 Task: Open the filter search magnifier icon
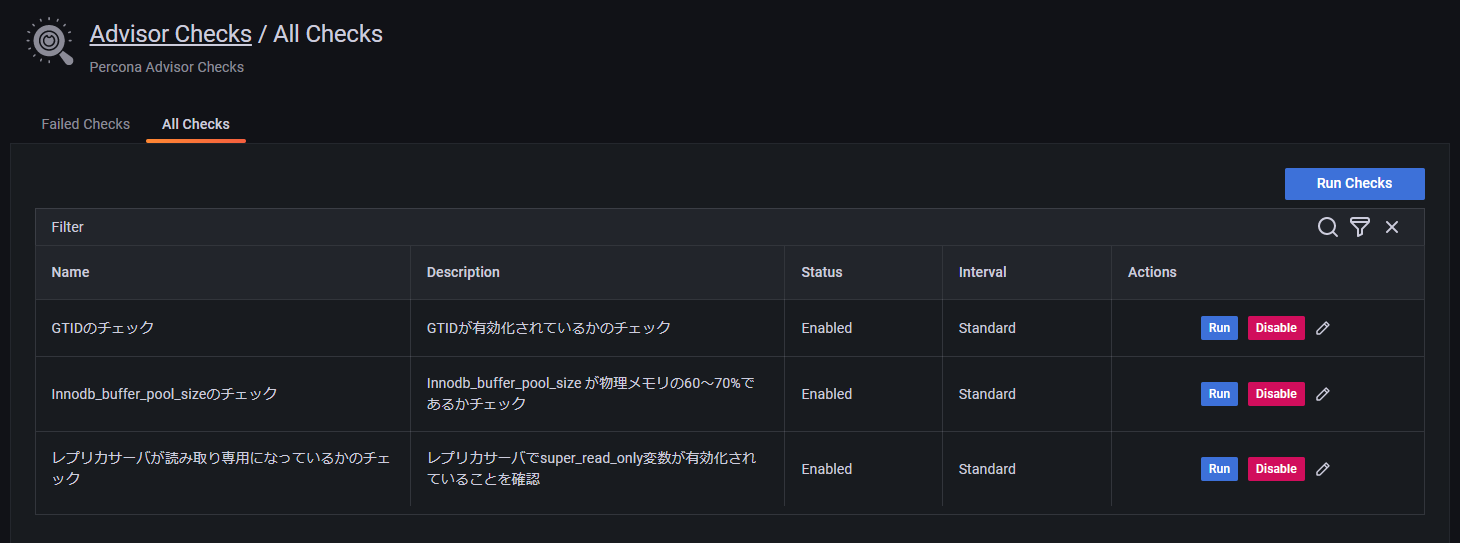[1327, 227]
